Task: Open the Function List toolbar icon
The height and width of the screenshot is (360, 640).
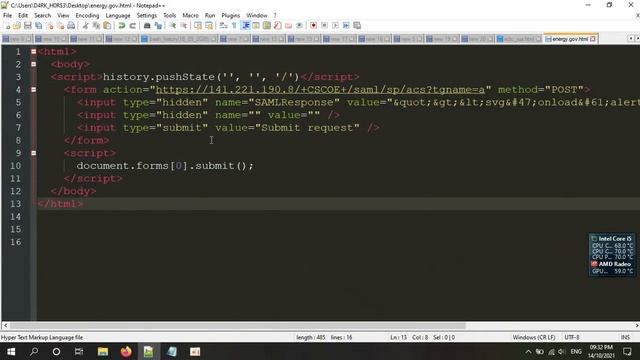Action: coord(278,26)
